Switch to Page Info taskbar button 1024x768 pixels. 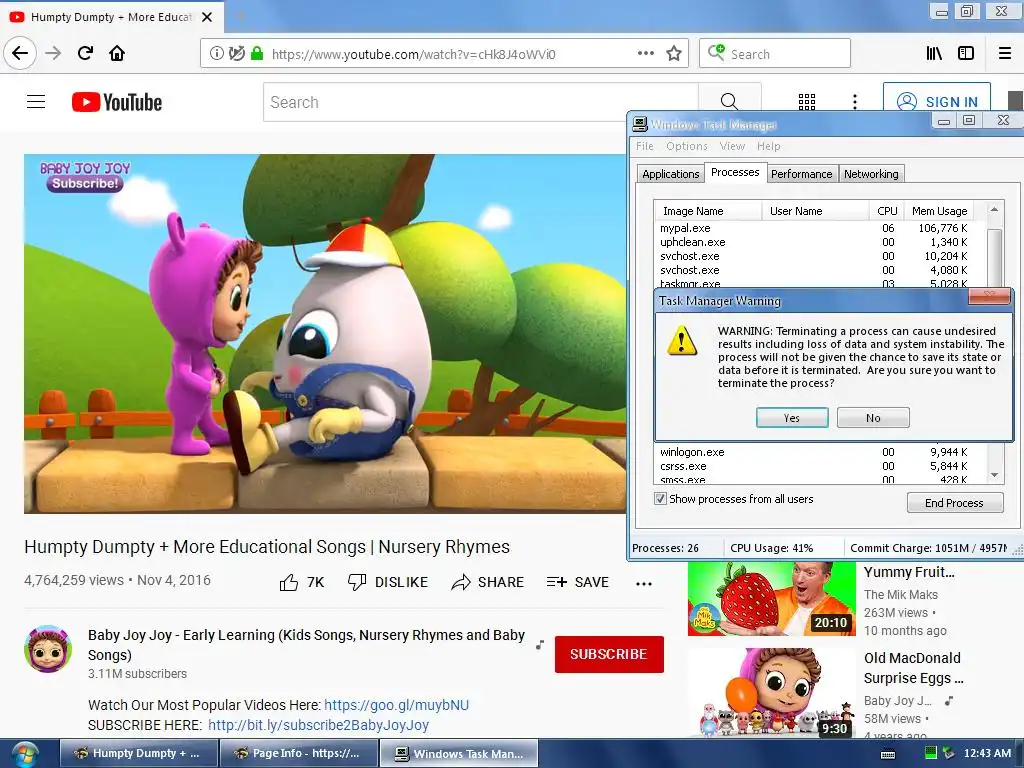[299, 754]
